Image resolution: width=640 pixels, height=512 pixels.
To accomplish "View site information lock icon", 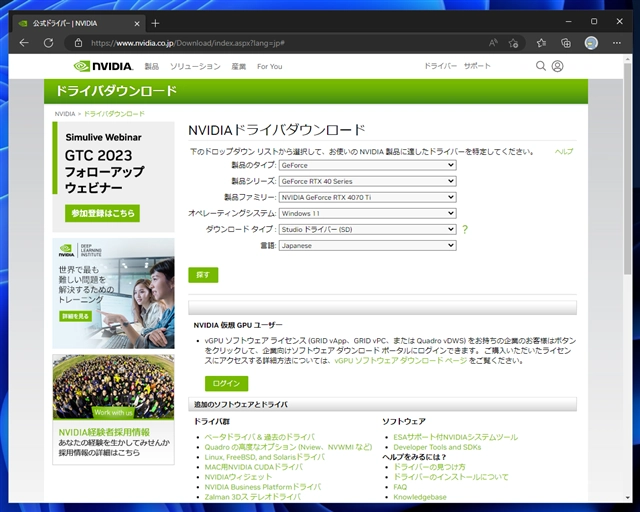I will [x=78, y=43].
